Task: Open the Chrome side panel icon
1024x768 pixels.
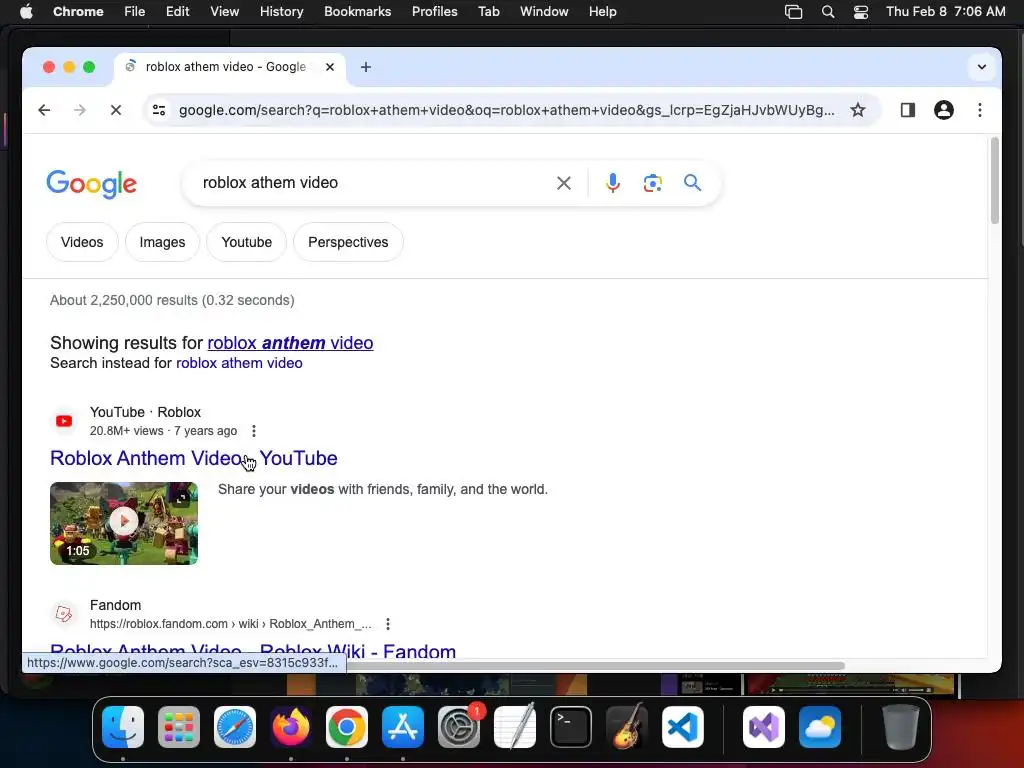Action: pyautogui.click(x=908, y=110)
